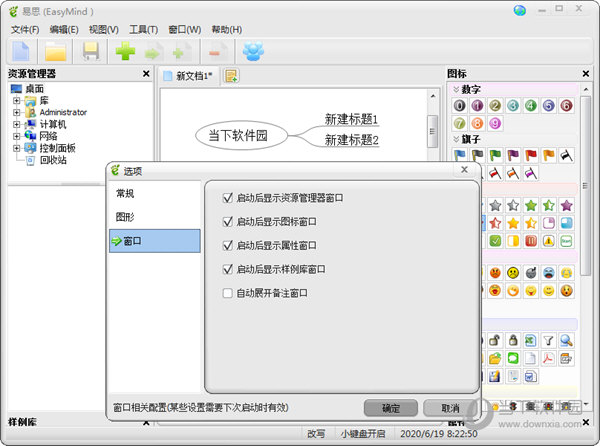
Task: Add topic with the green plus icon
Action: pyautogui.click(x=125, y=51)
